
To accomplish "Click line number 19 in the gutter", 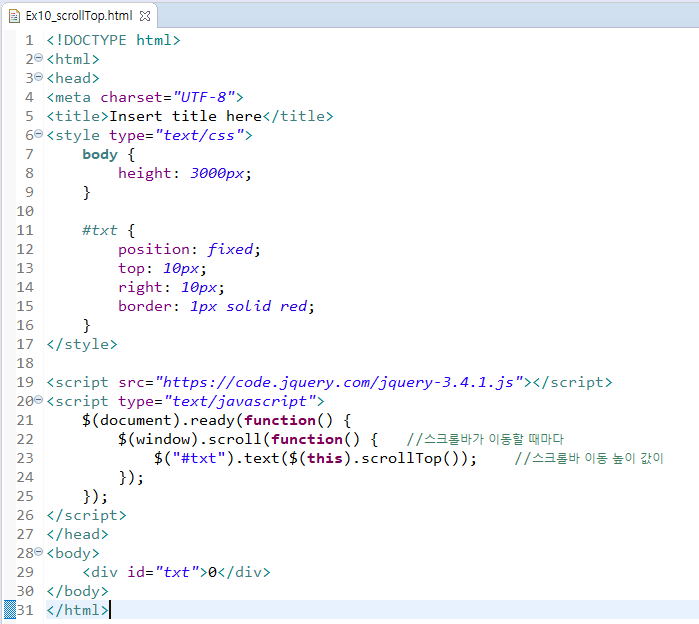I will click(x=25, y=382).
